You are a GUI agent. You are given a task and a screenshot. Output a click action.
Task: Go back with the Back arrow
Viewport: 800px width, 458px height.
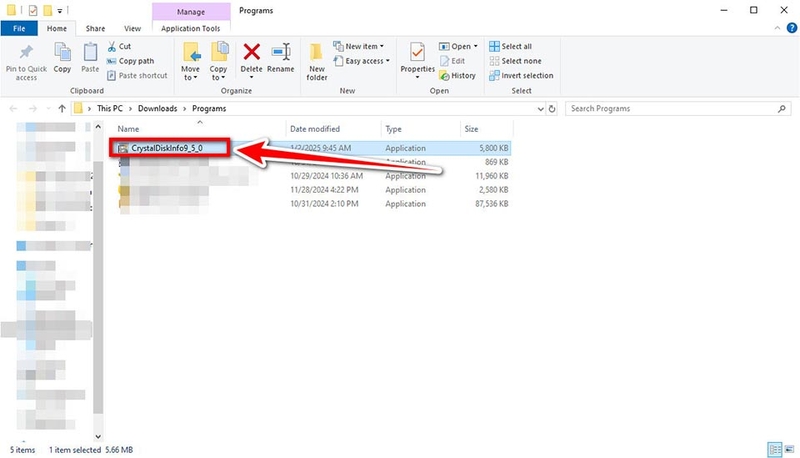coord(13,109)
